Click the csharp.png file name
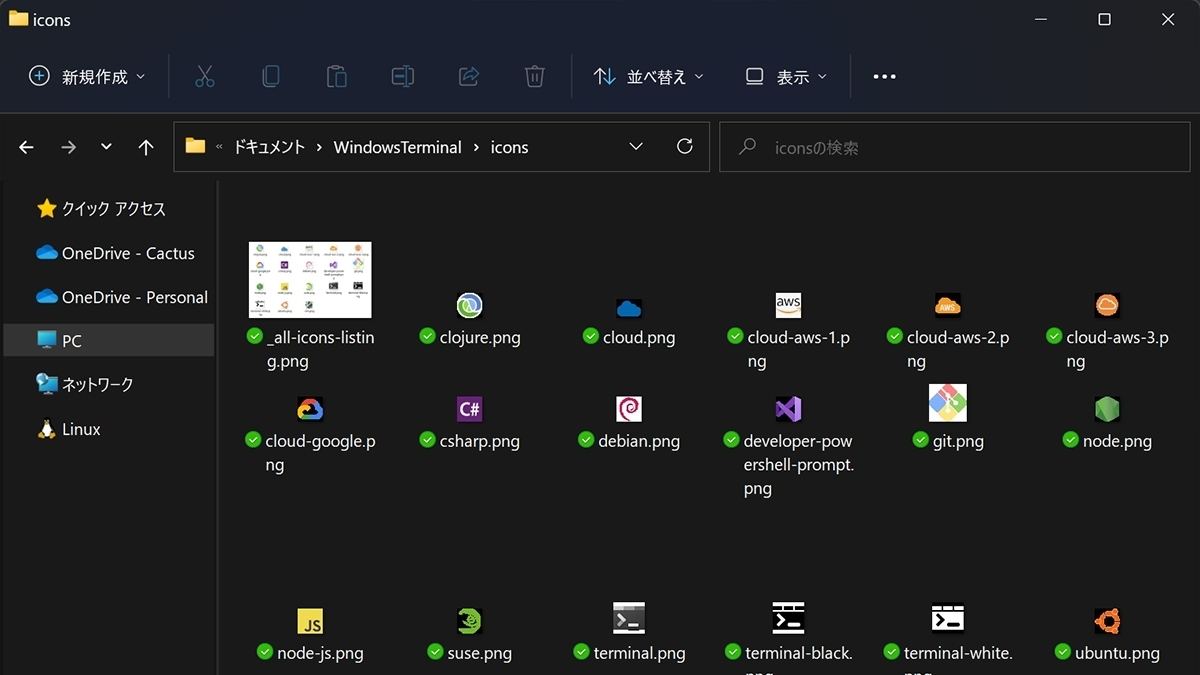This screenshot has width=1200, height=675. [x=479, y=441]
